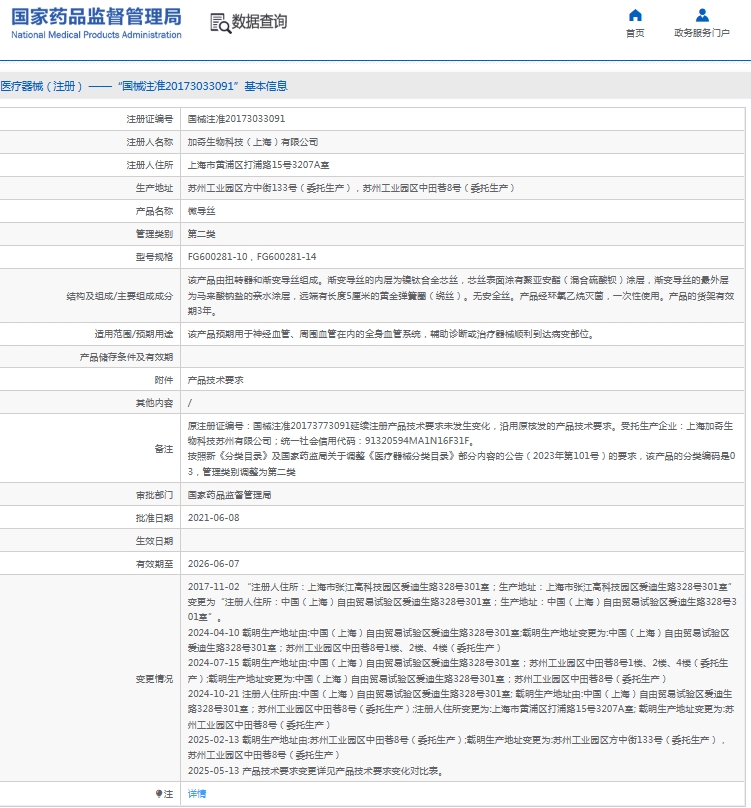This screenshot has width=751, height=808.
Task: Click the 有效期至 row label
Action: pyautogui.click(x=154, y=564)
